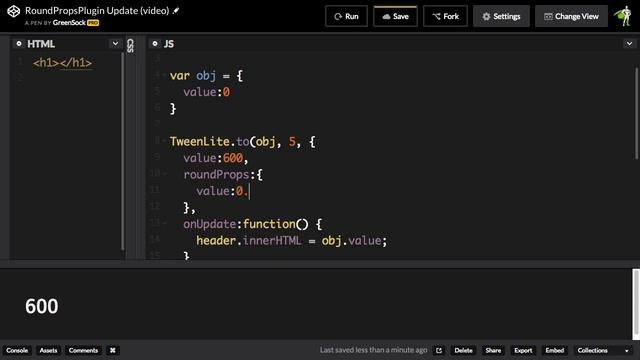Open HTML editor settings gear
This screenshot has width=640, height=360.
pyautogui.click(x=18, y=44)
